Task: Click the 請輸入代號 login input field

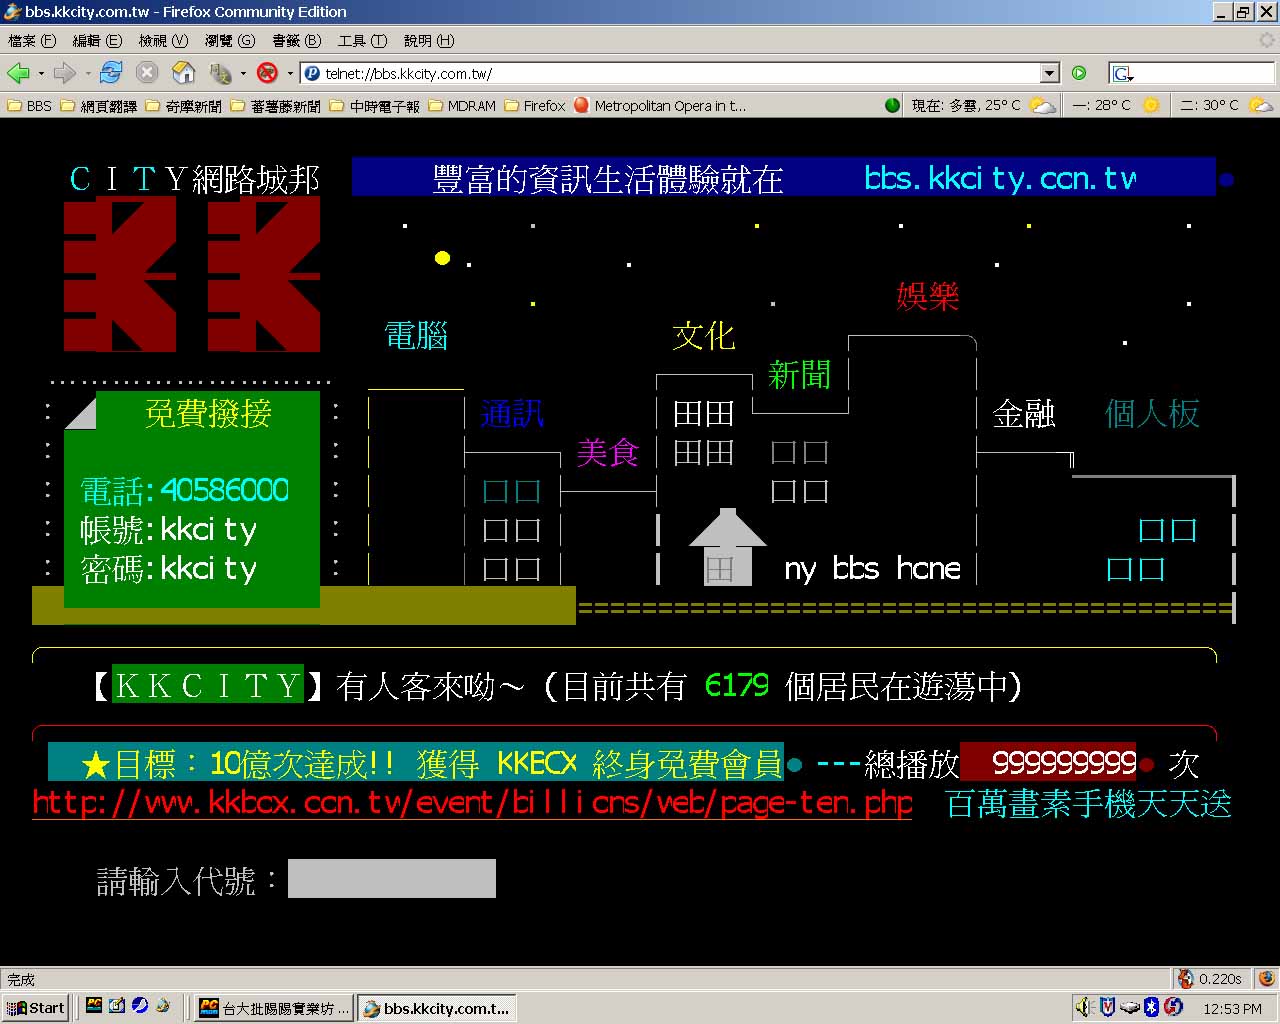Action: coord(392,879)
